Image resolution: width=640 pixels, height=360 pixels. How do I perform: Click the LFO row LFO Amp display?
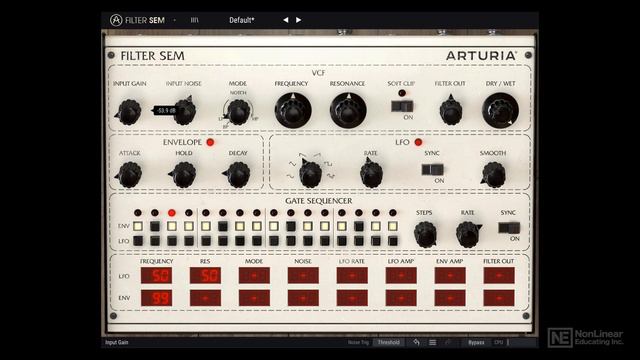point(401,276)
